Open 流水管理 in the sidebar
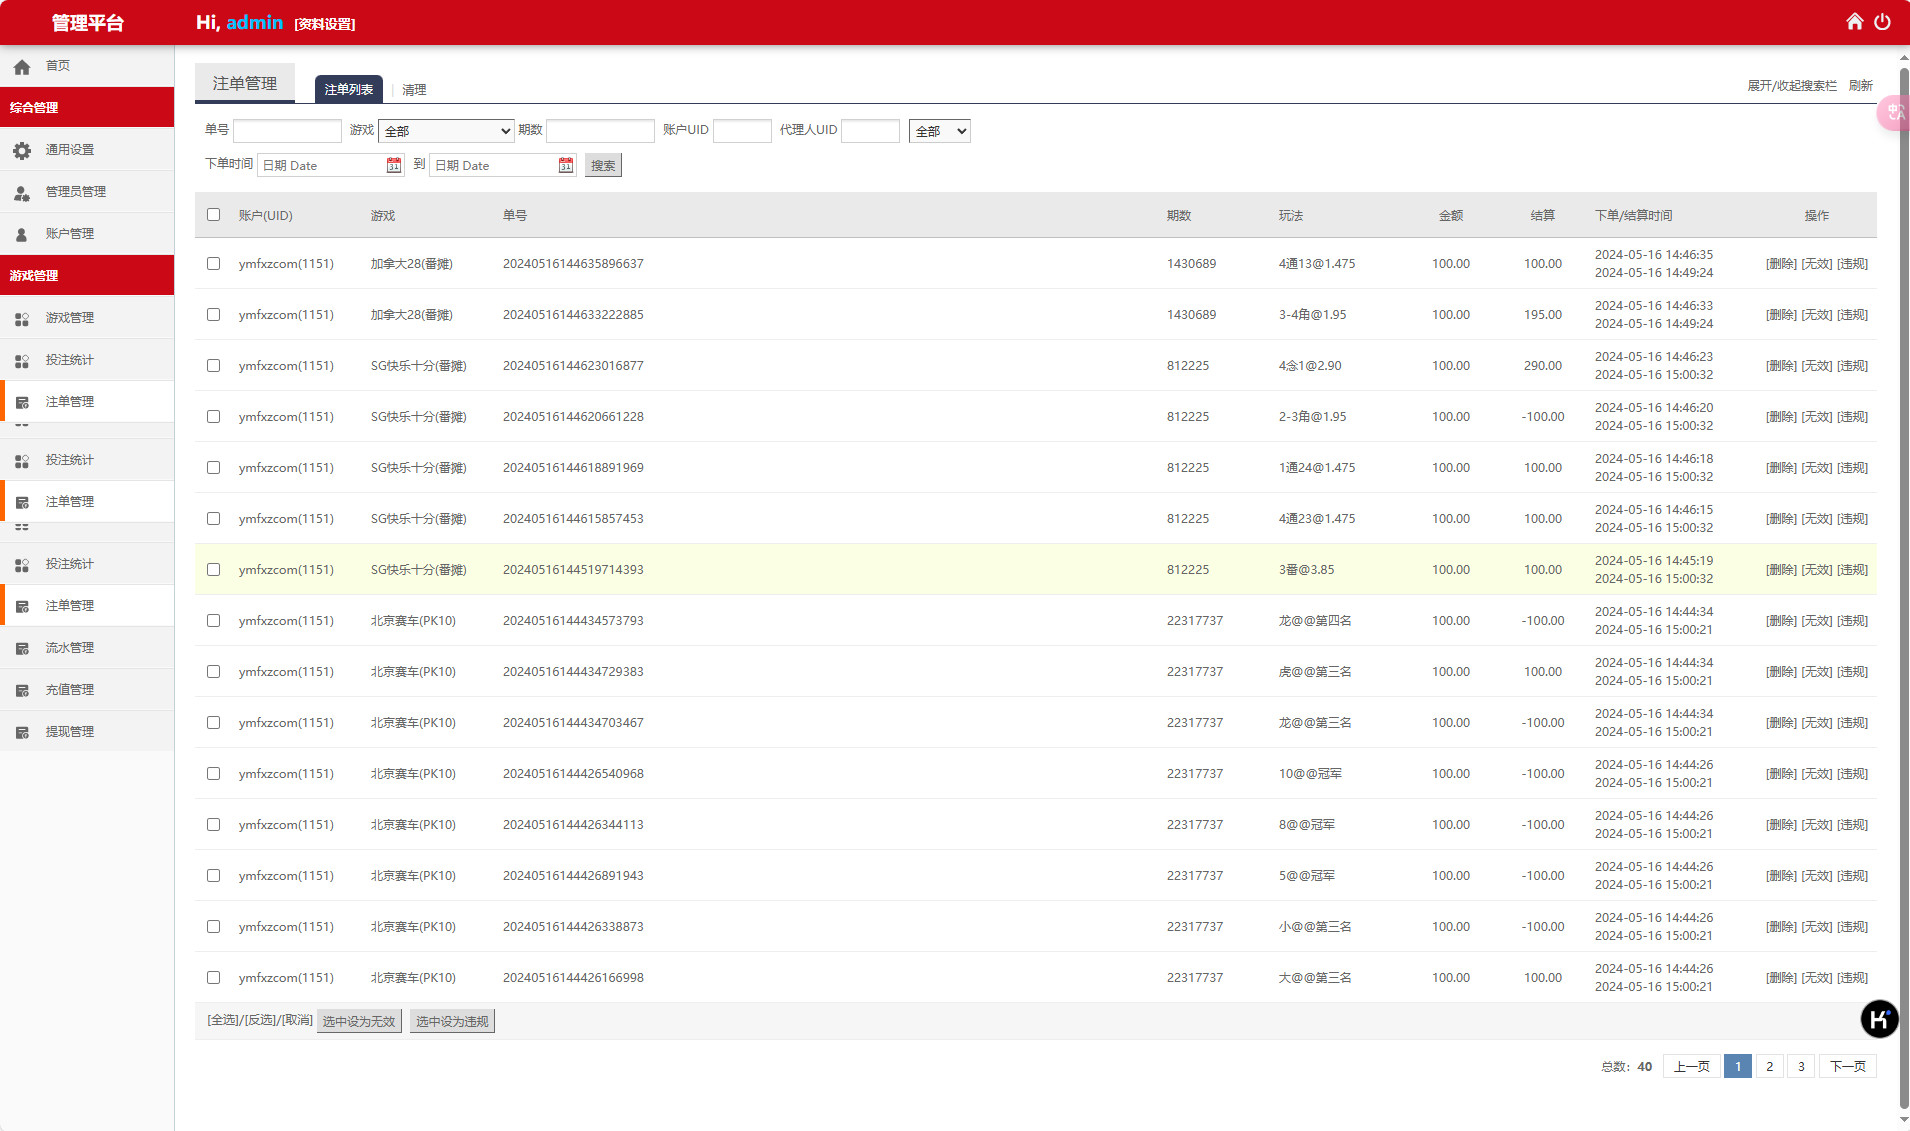Screen dimensions: 1910x1131 [x=70, y=648]
